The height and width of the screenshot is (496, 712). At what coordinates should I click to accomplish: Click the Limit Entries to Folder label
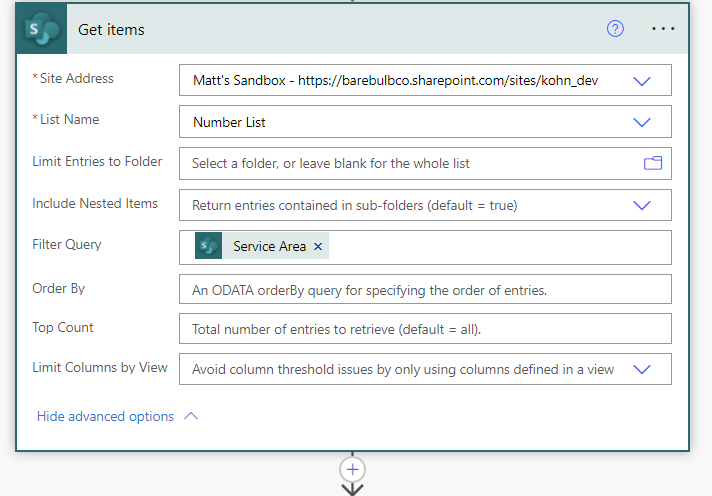97,161
